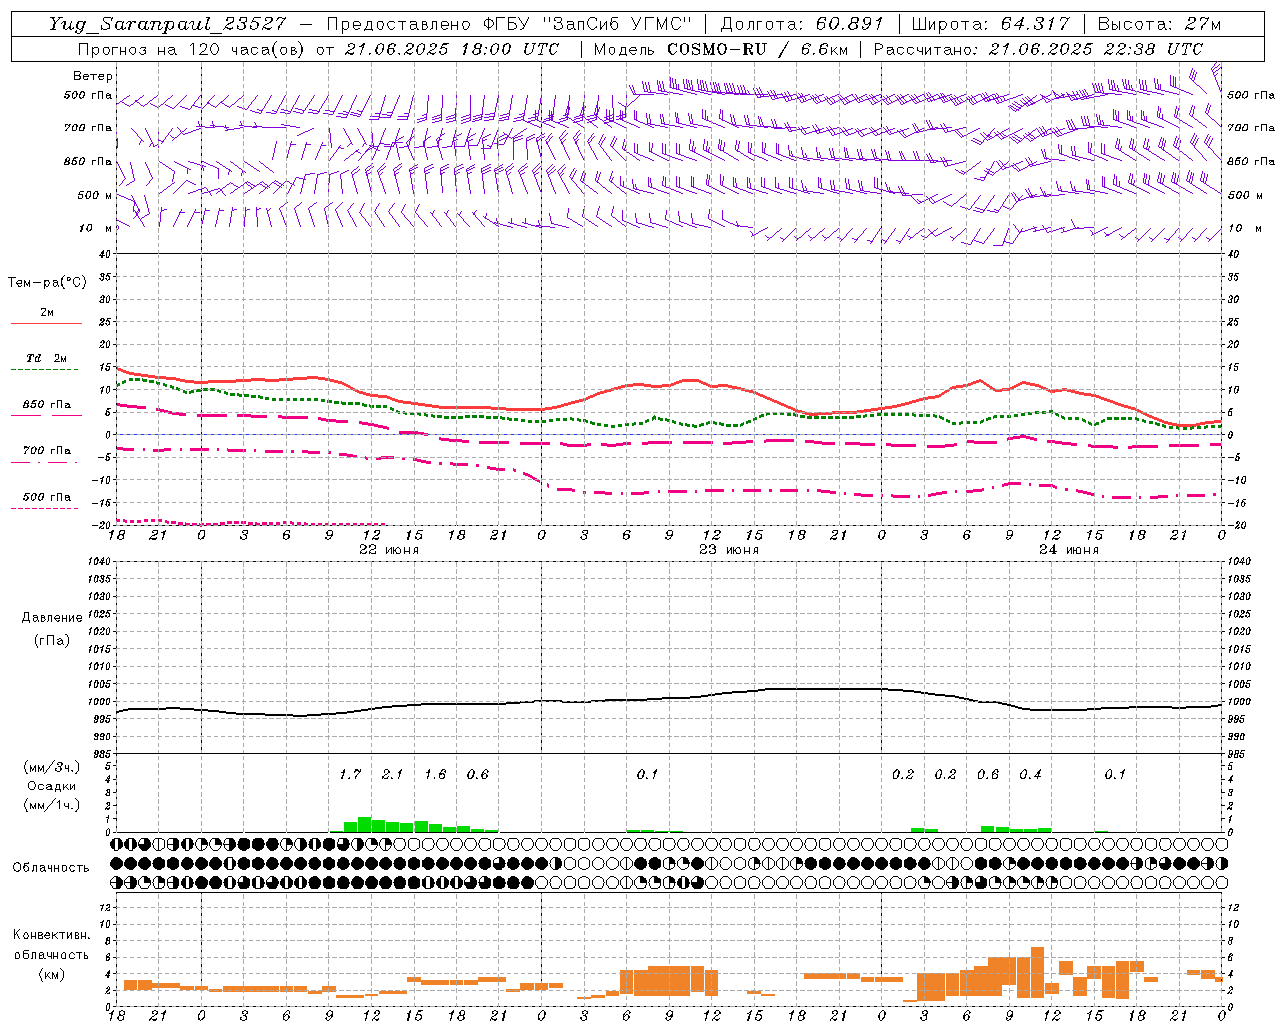Select the (мм/3ч.) precipitation unit label
This screenshot has height=1024, width=1280.
tap(51, 768)
